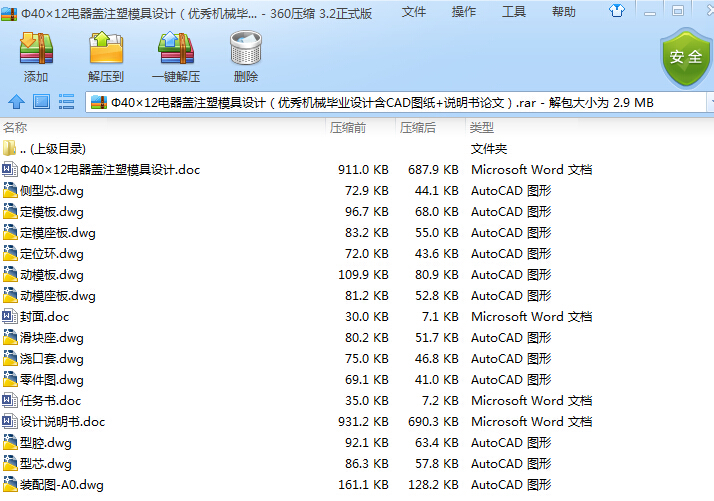
Task: Click AutoCAD icon beside 型腔.dwg
Action: 10,442
